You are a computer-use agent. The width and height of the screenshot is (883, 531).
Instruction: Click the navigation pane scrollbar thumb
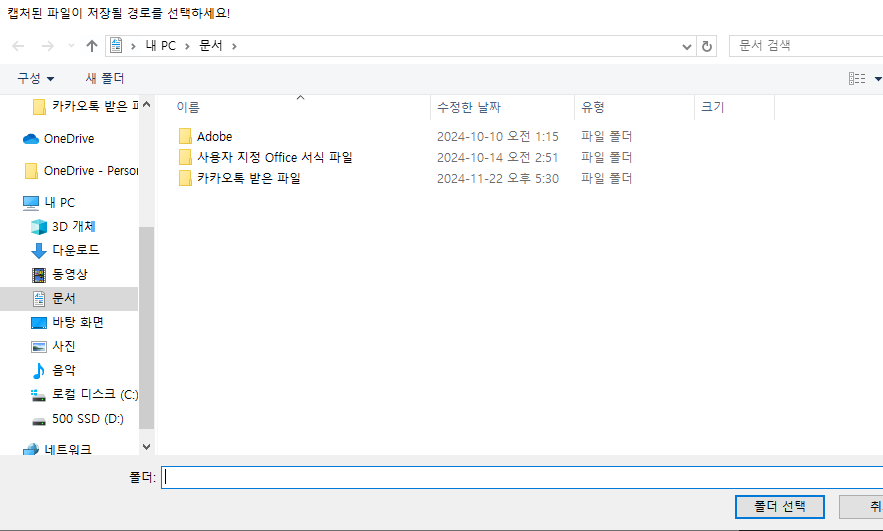tap(146, 328)
